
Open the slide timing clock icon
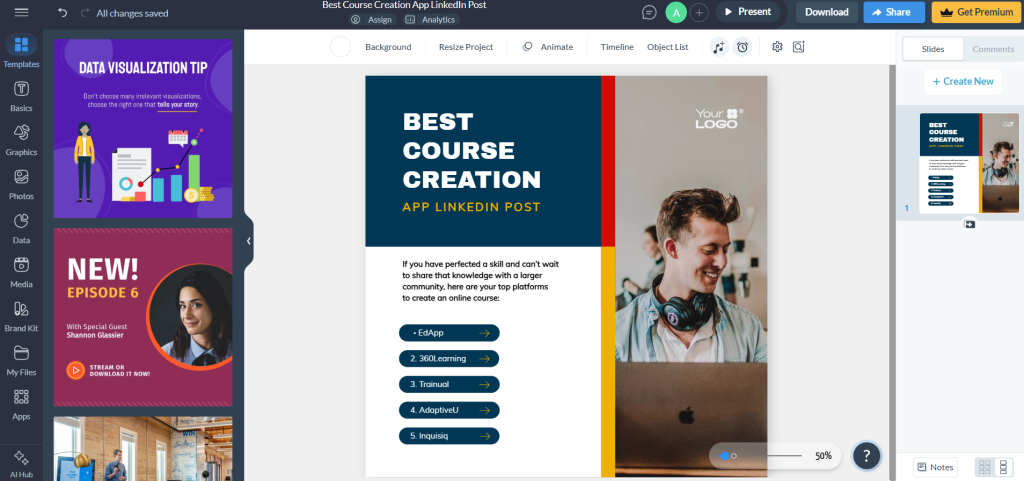click(x=742, y=47)
